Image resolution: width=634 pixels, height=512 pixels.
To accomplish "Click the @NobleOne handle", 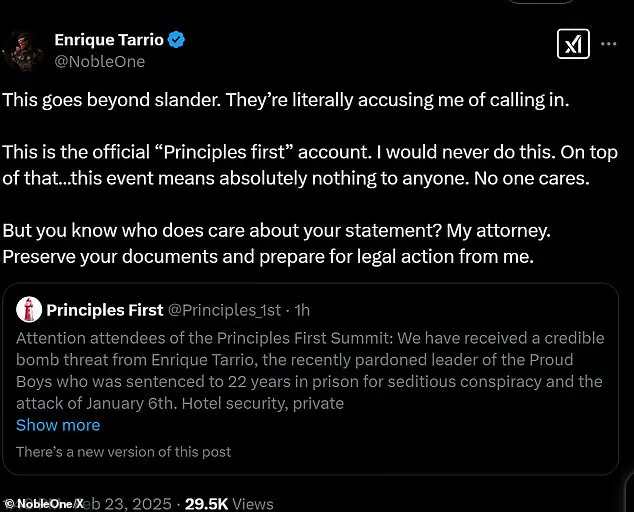I will tap(99, 62).
